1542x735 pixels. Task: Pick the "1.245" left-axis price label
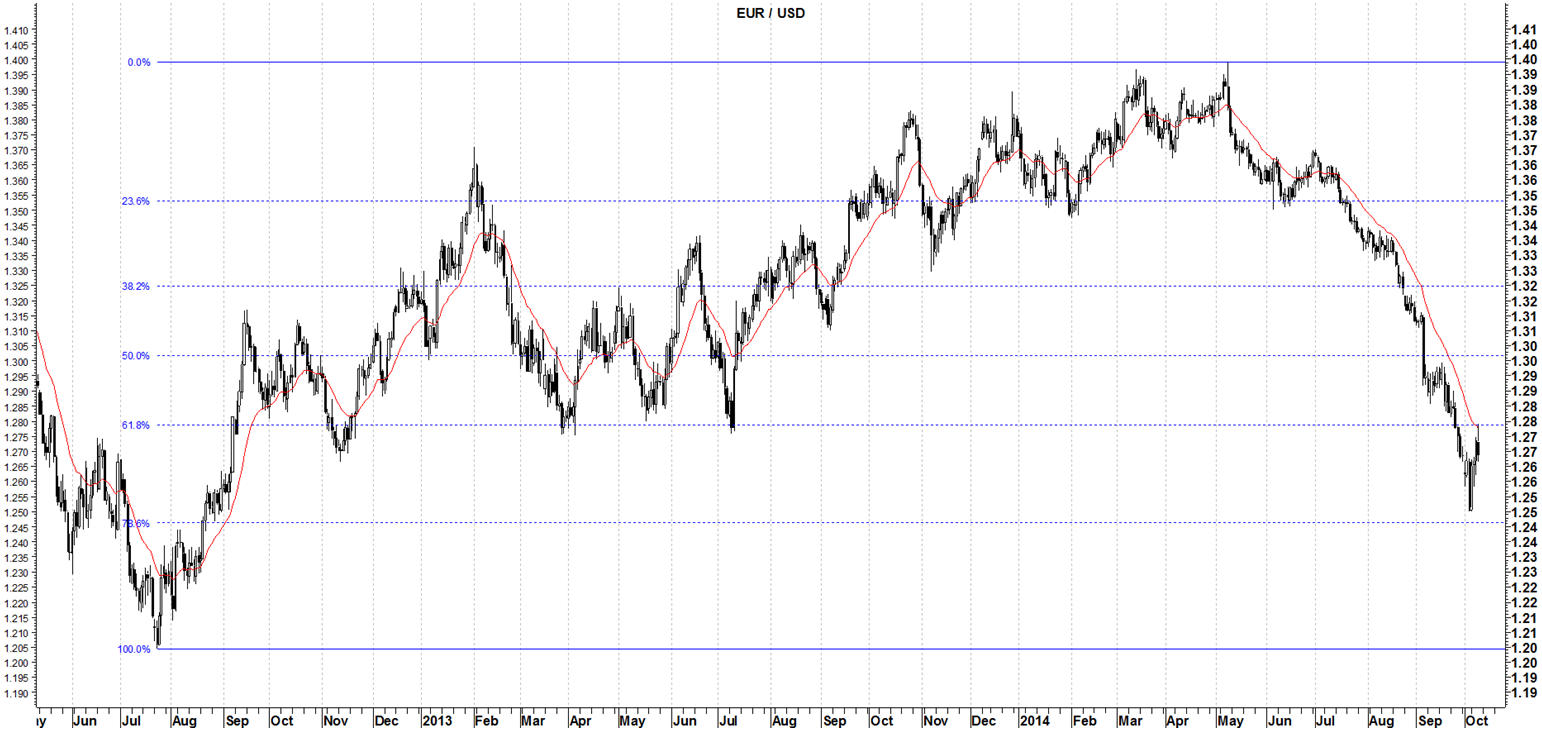pos(16,527)
